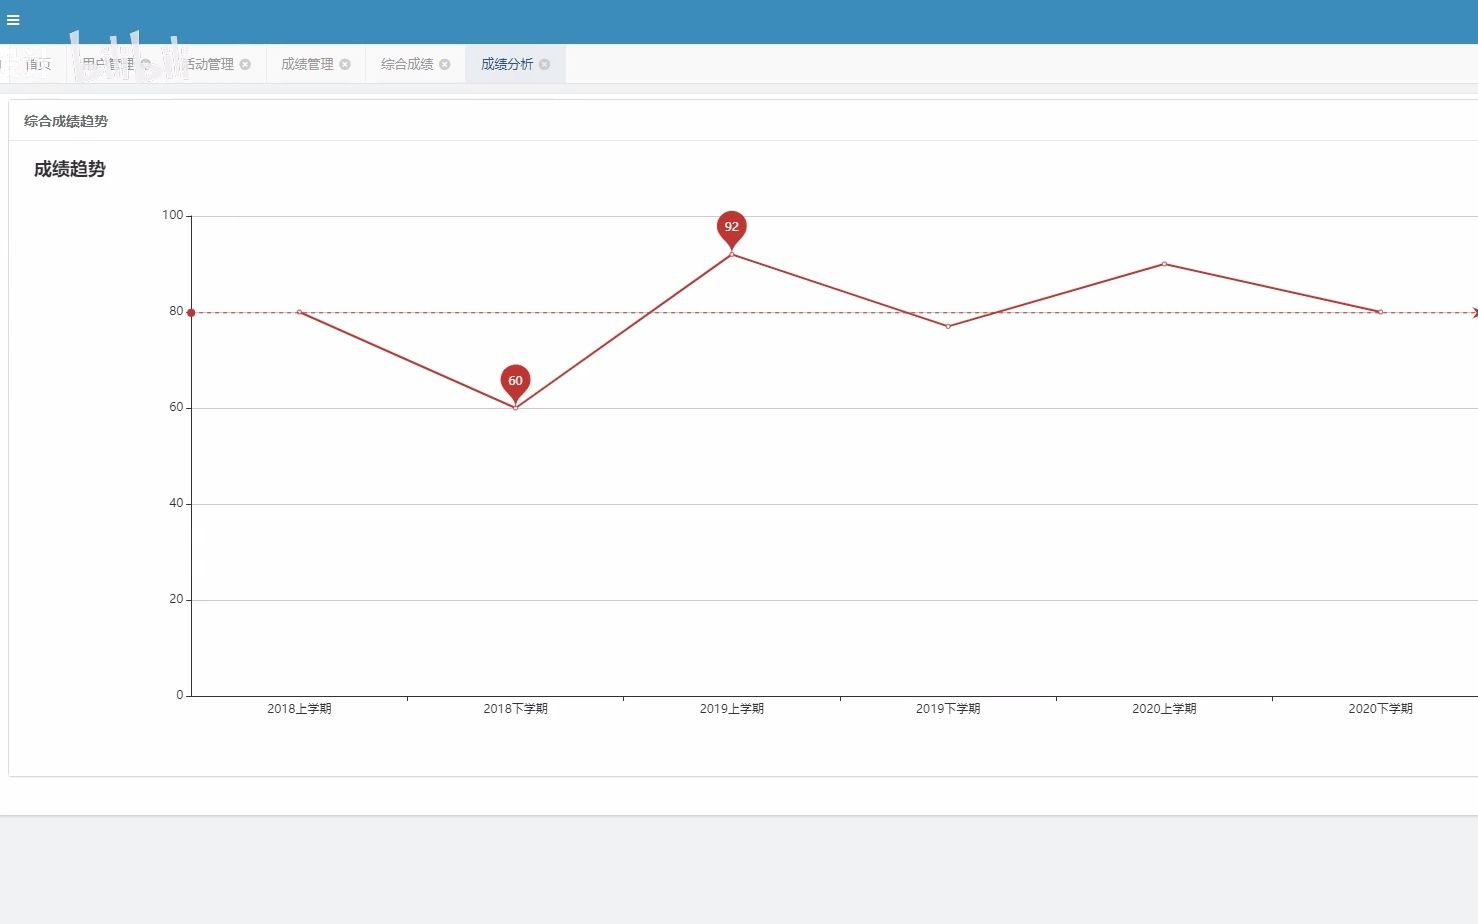Click the 2020下学期 data point on line
This screenshot has width=1478, height=924.
(x=1381, y=312)
